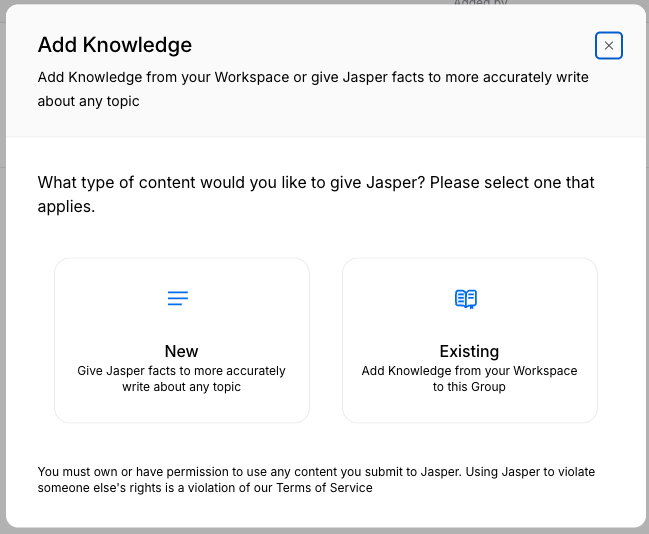Click the Add Knowledge heading
Image resolution: width=649 pixels, height=534 pixels.
pyautogui.click(x=115, y=45)
